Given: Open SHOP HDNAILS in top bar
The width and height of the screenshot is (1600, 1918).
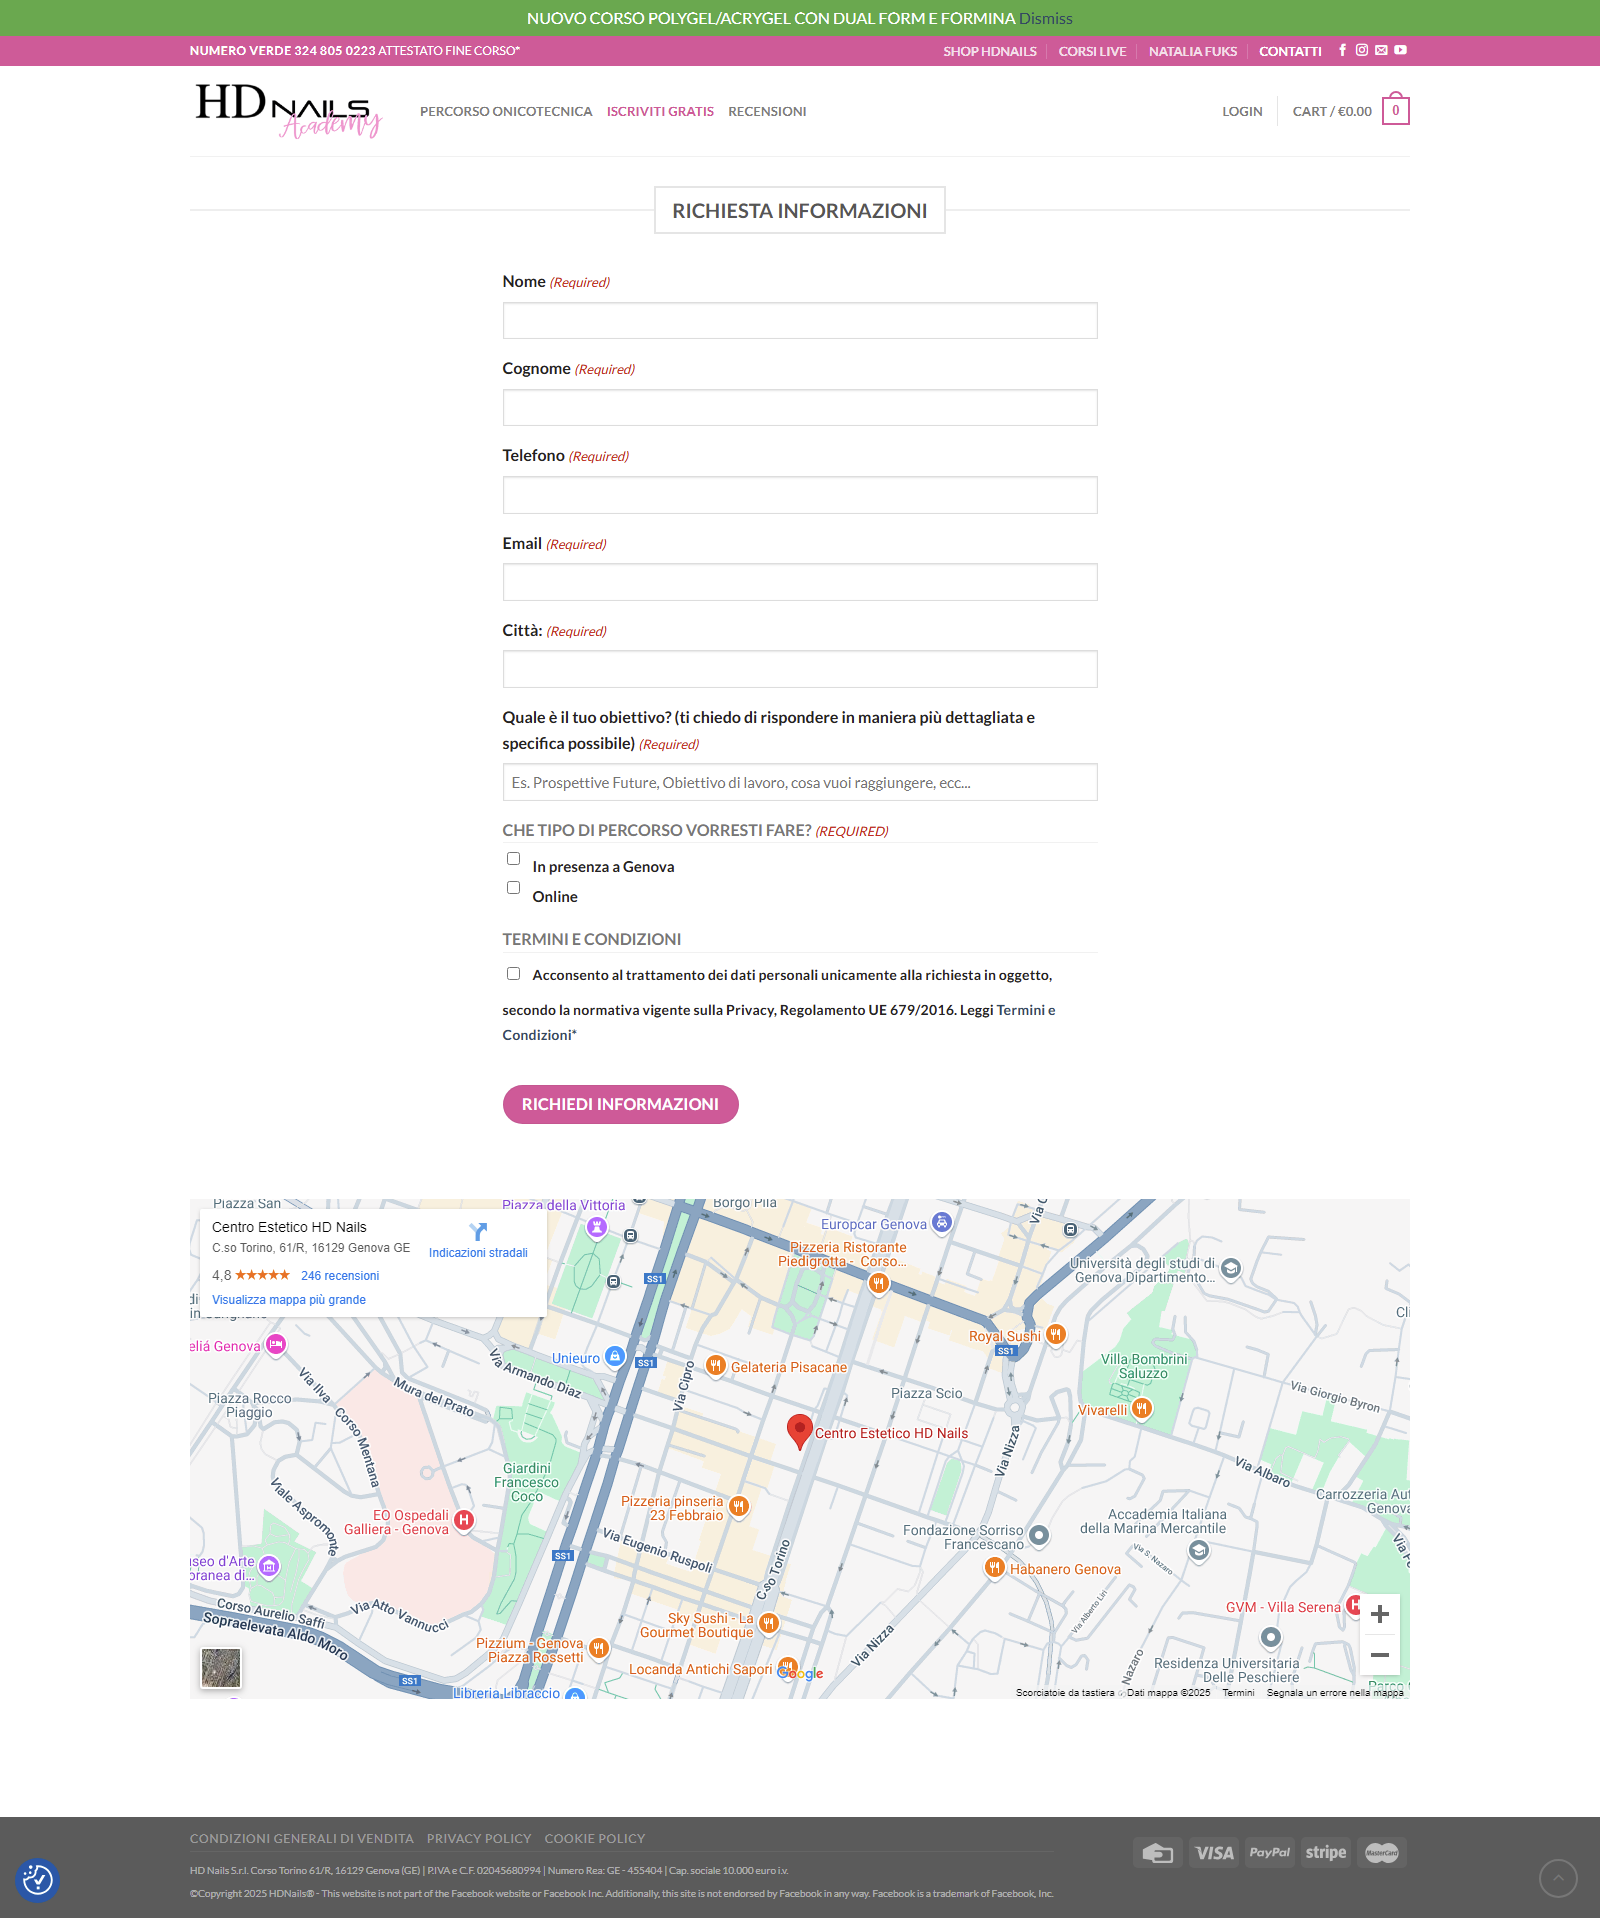Looking at the screenshot, I should point(990,51).
